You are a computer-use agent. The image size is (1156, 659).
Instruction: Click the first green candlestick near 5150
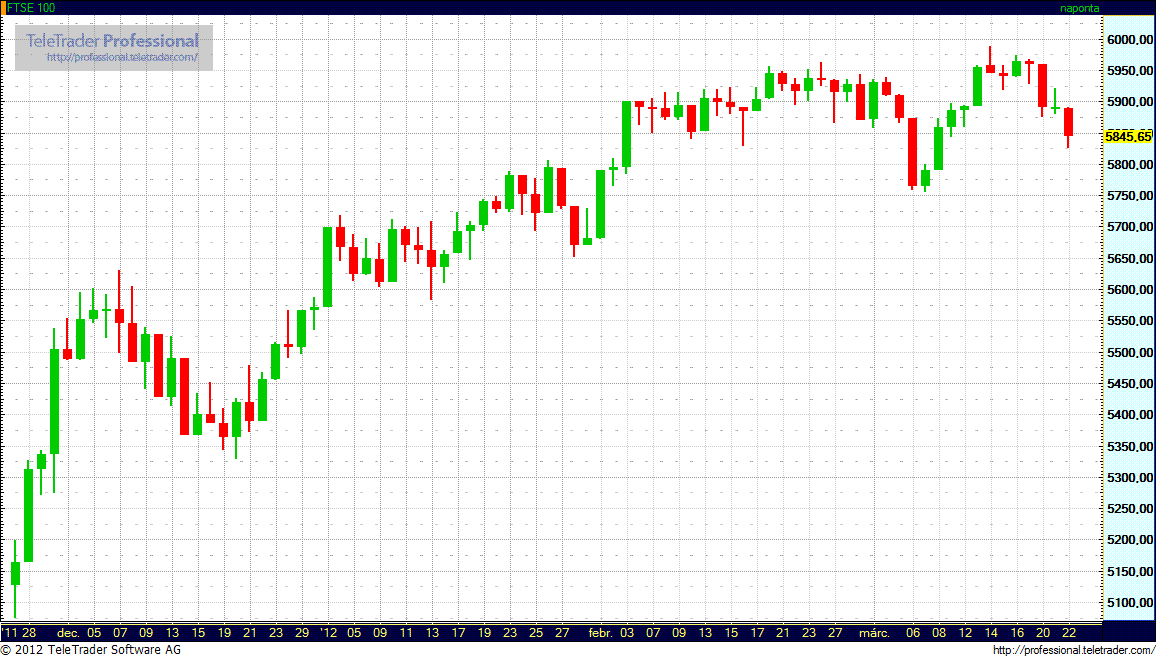click(x=15, y=573)
